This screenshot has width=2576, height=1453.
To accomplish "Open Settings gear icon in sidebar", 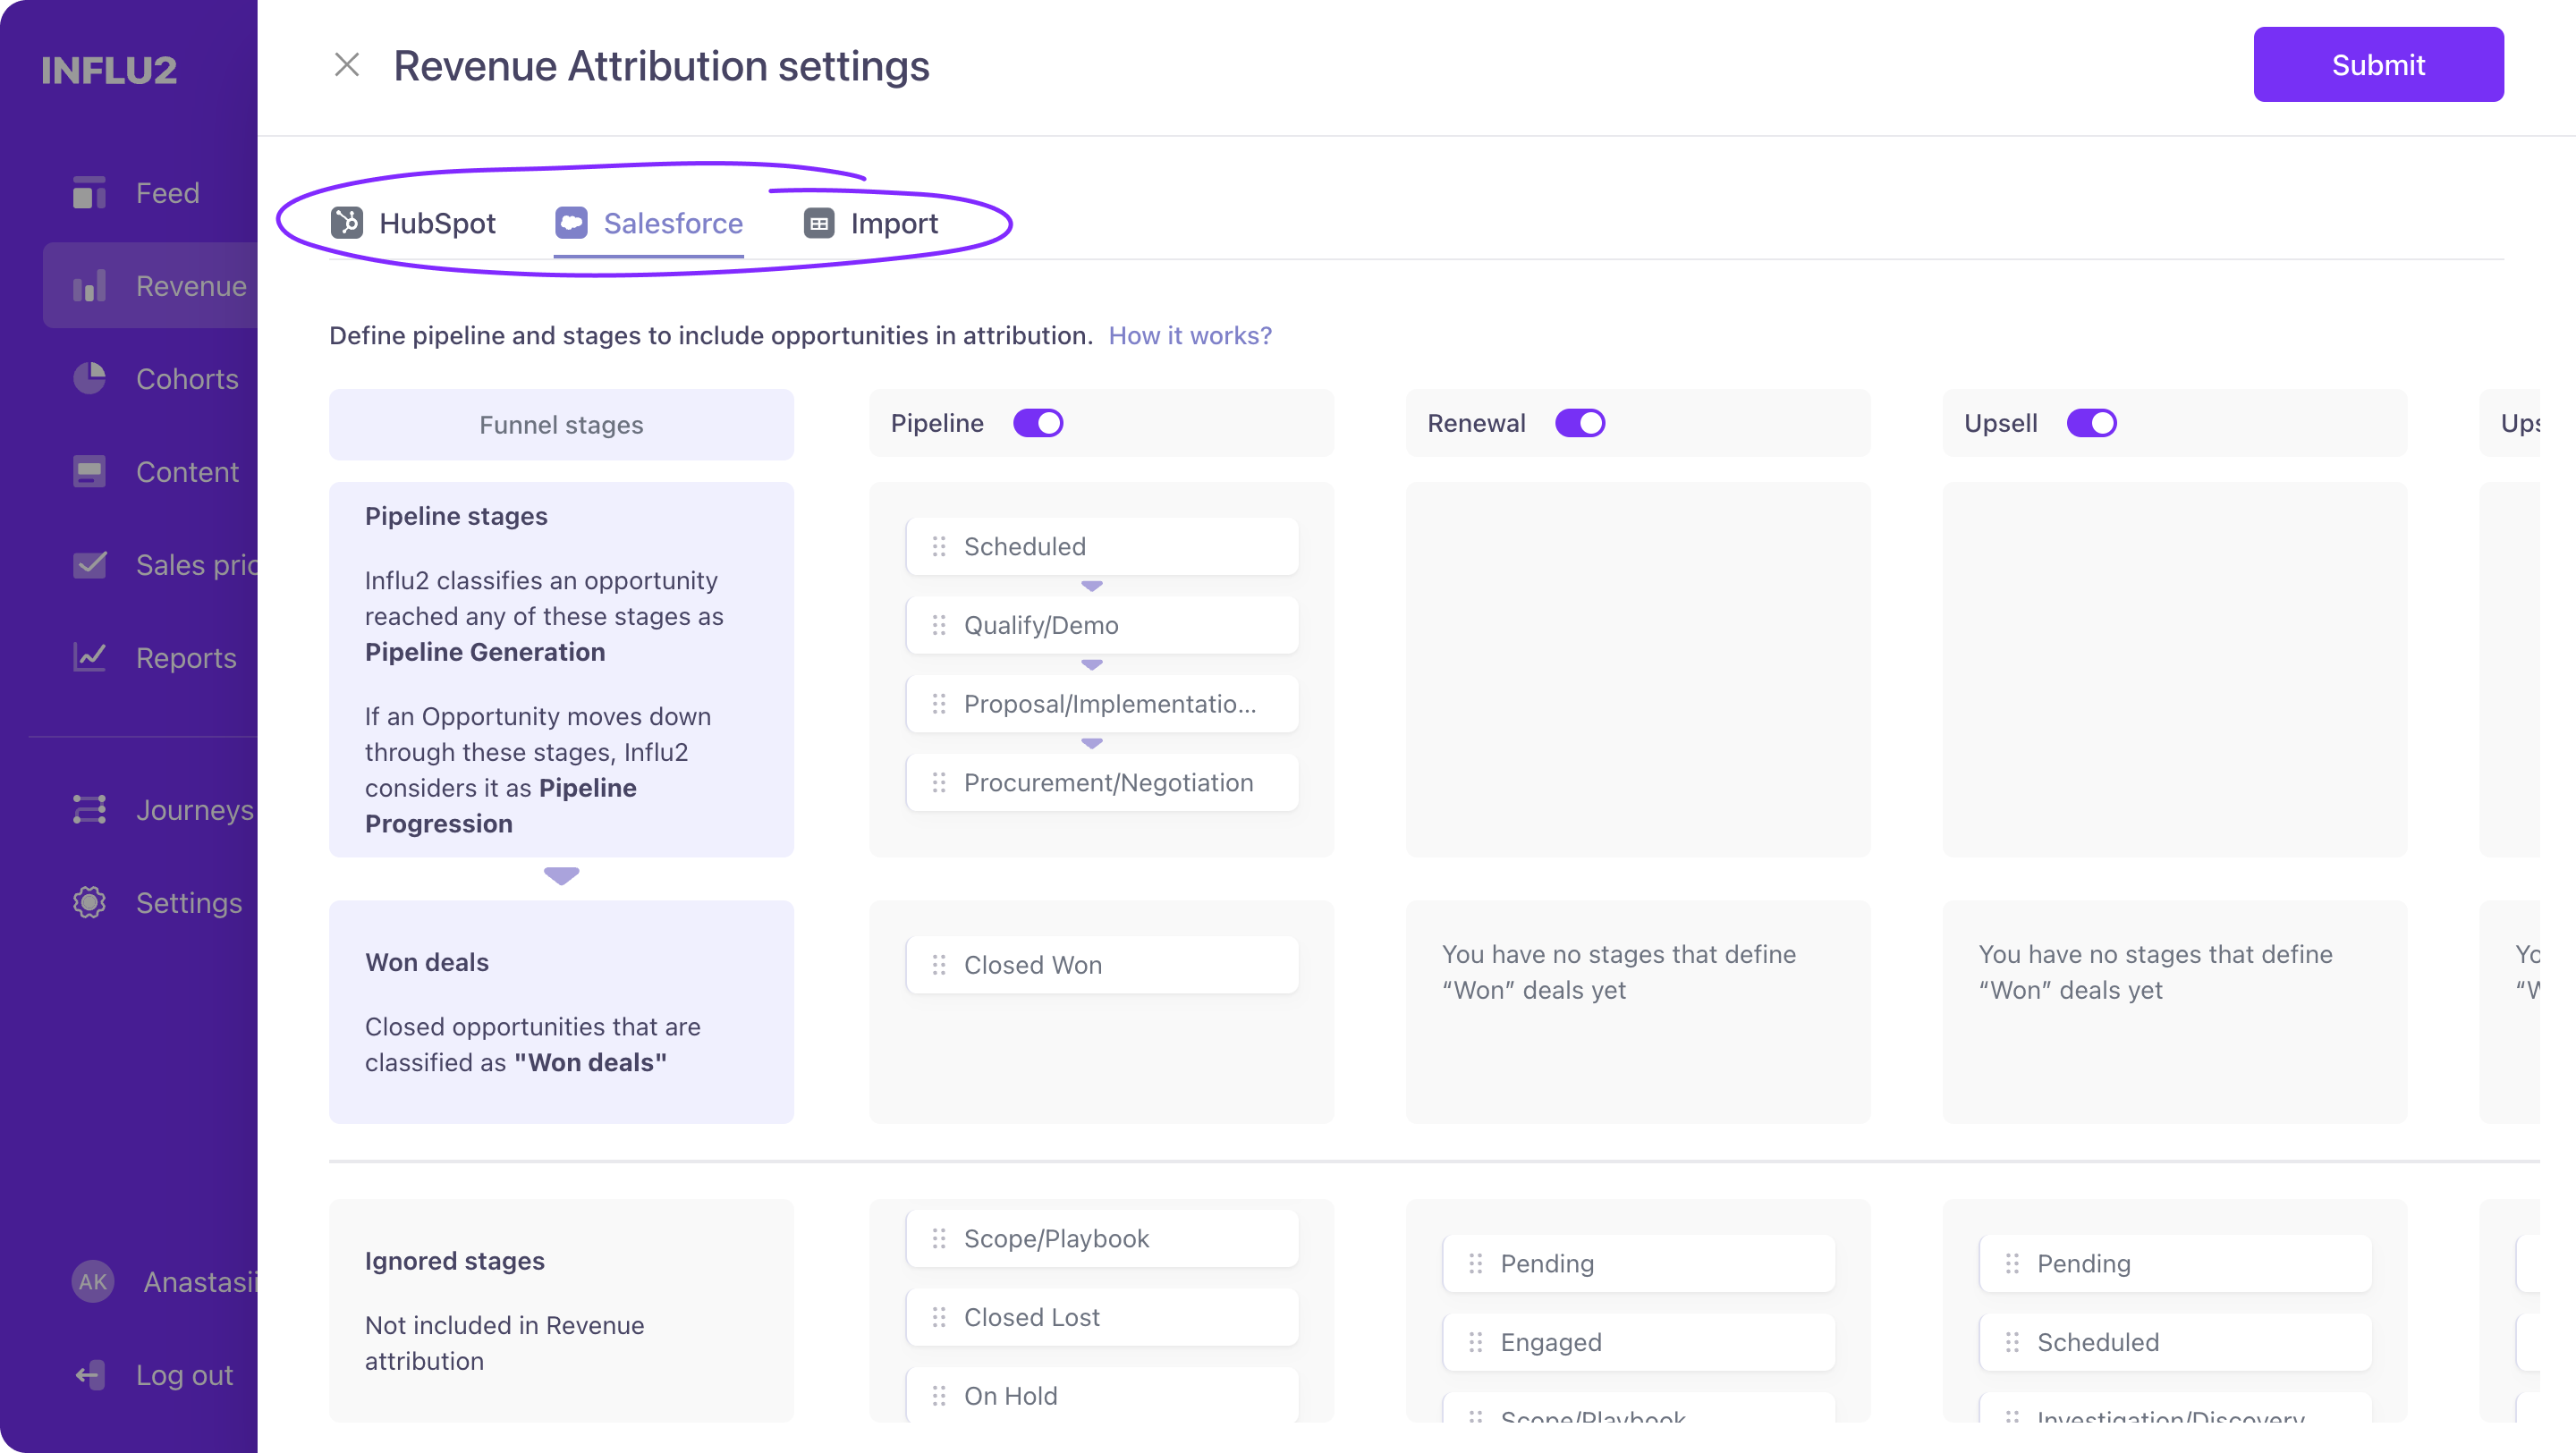I will (x=89, y=902).
